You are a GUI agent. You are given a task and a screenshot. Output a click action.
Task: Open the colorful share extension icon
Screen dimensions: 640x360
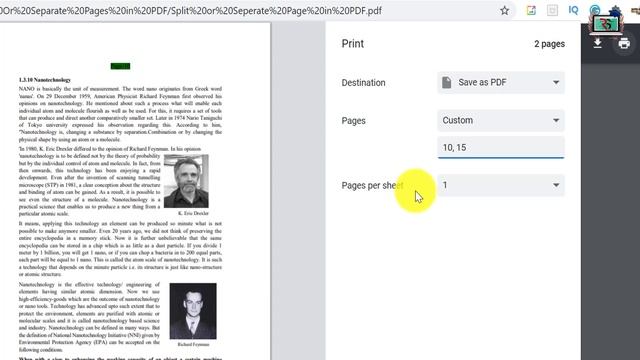pos(531,11)
